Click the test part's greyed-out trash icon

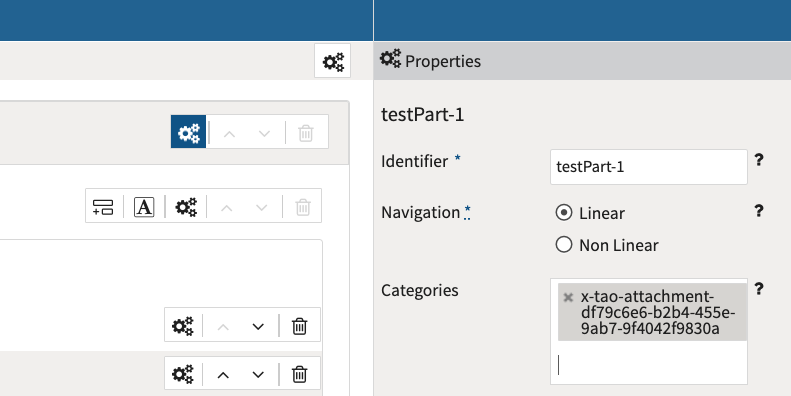click(x=306, y=133)
